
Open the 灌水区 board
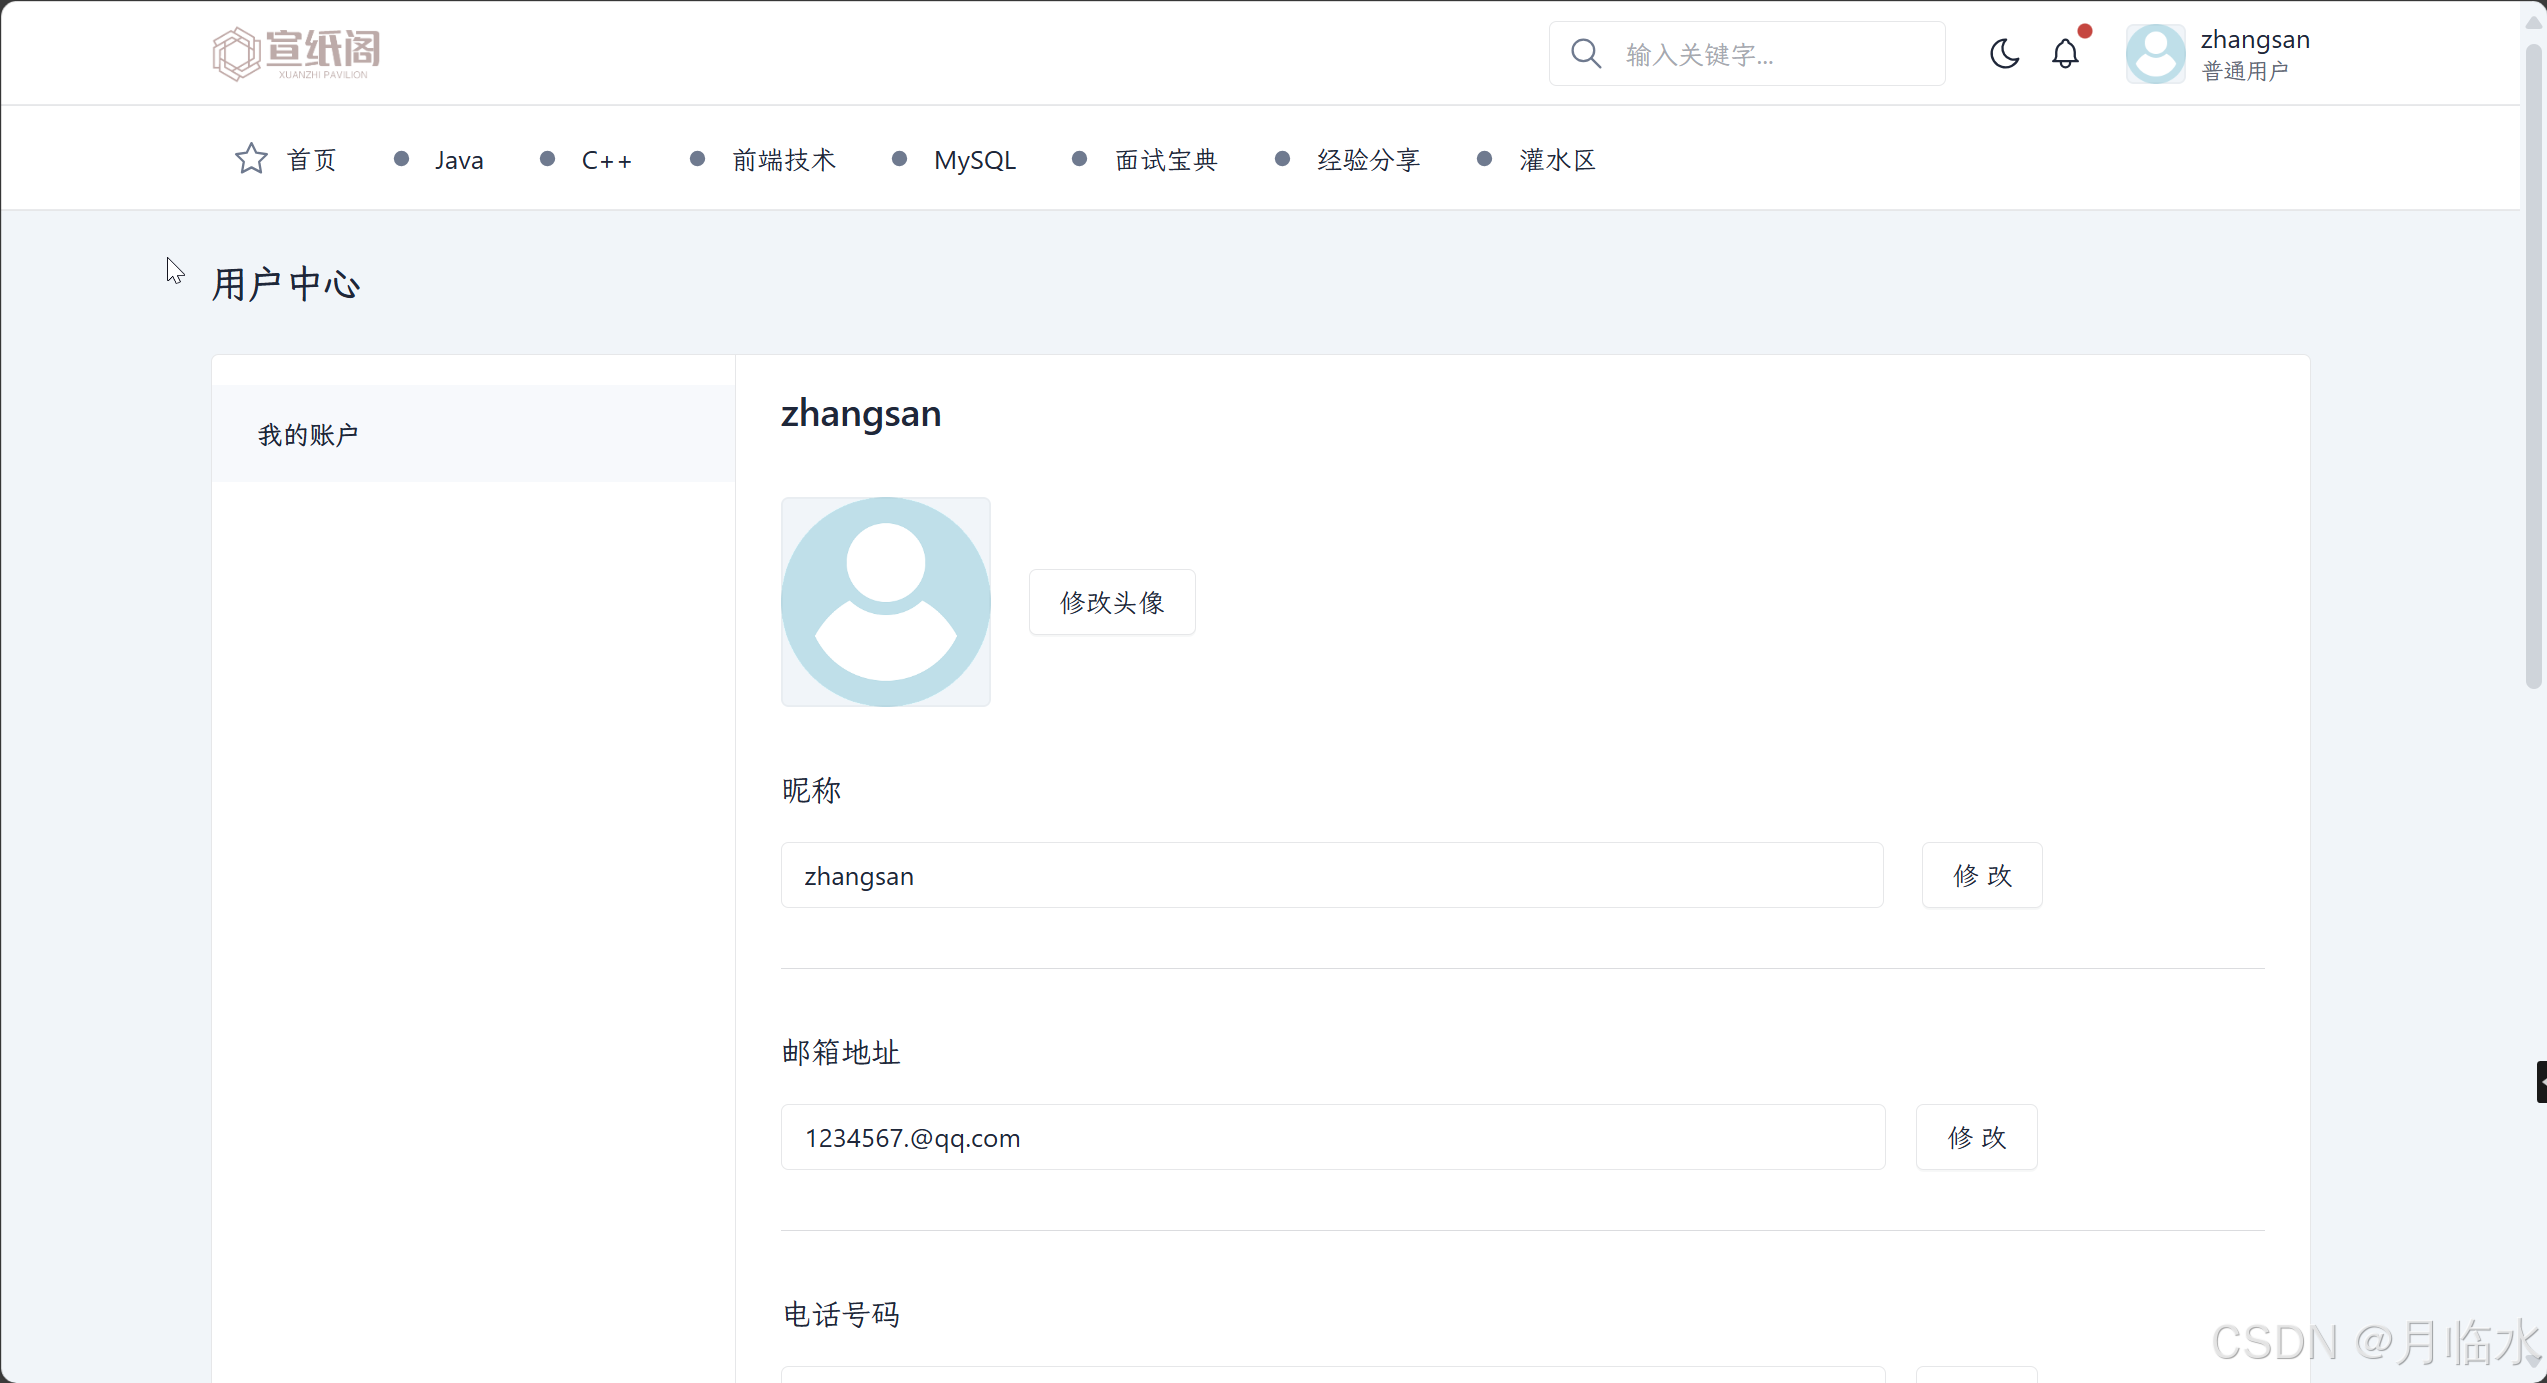coord(1557,160)
